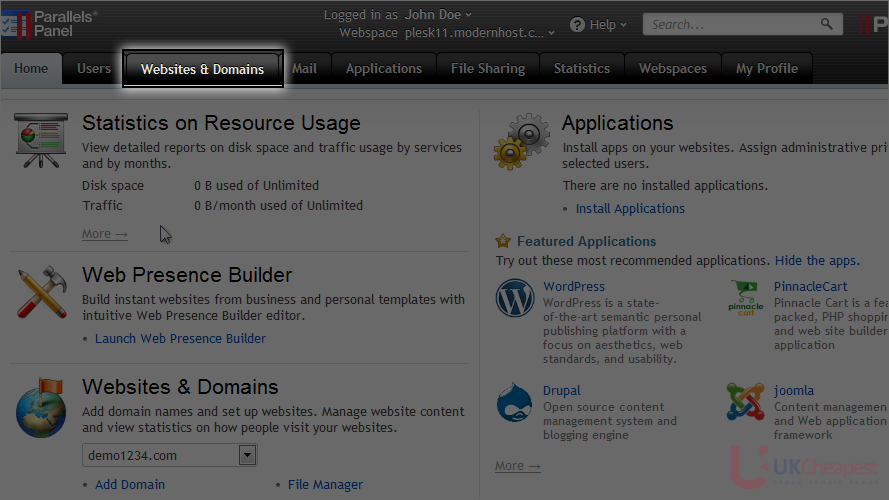Click Hide the apps link

tap(817, 261)
